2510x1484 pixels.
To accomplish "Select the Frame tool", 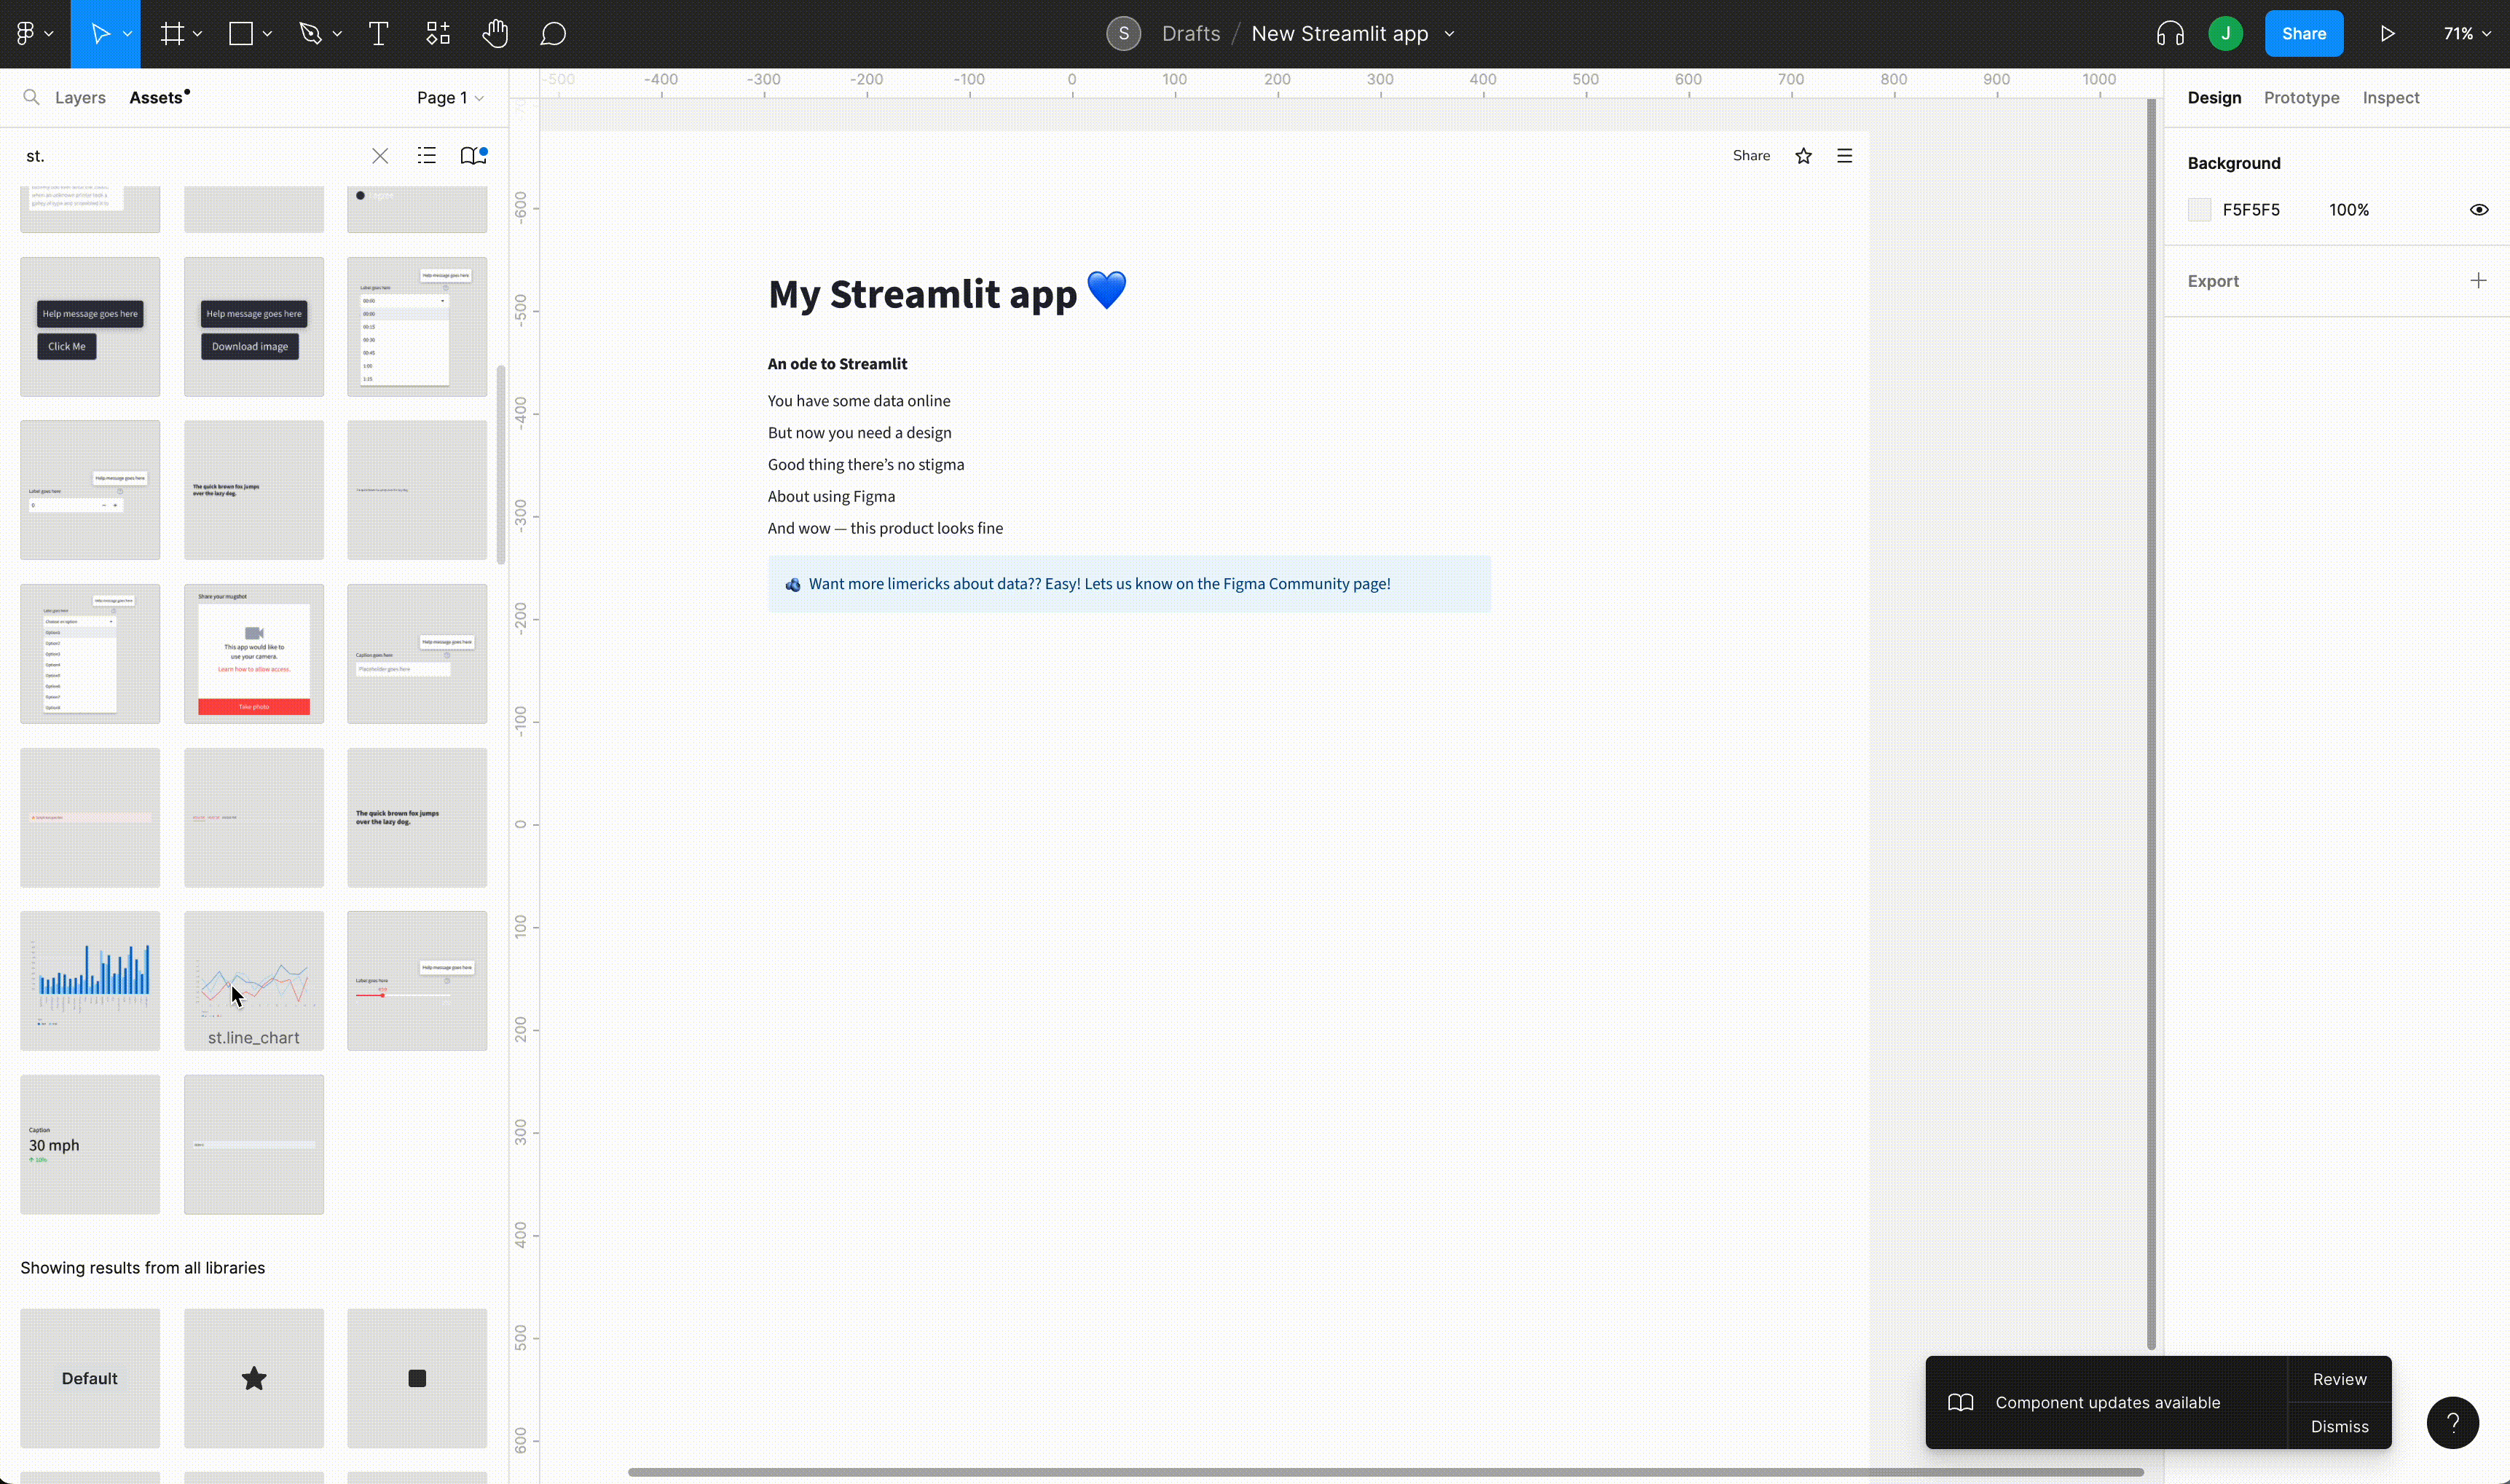I will 172,33.
